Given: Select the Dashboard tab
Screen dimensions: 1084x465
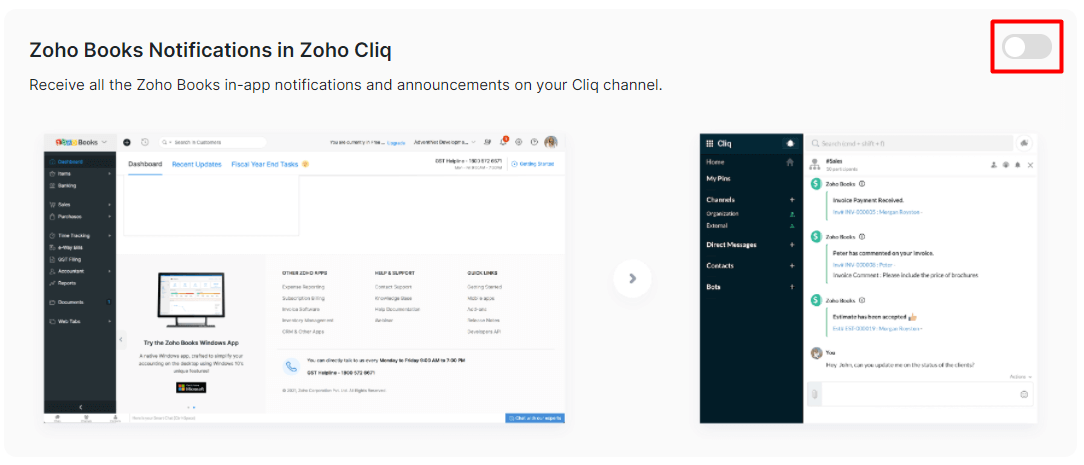Looking at the screenshot, I should (145, 164).
